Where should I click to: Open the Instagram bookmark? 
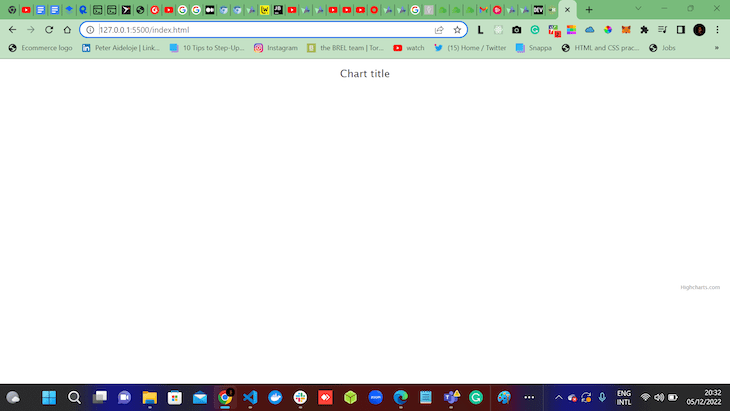pos(276,48)
